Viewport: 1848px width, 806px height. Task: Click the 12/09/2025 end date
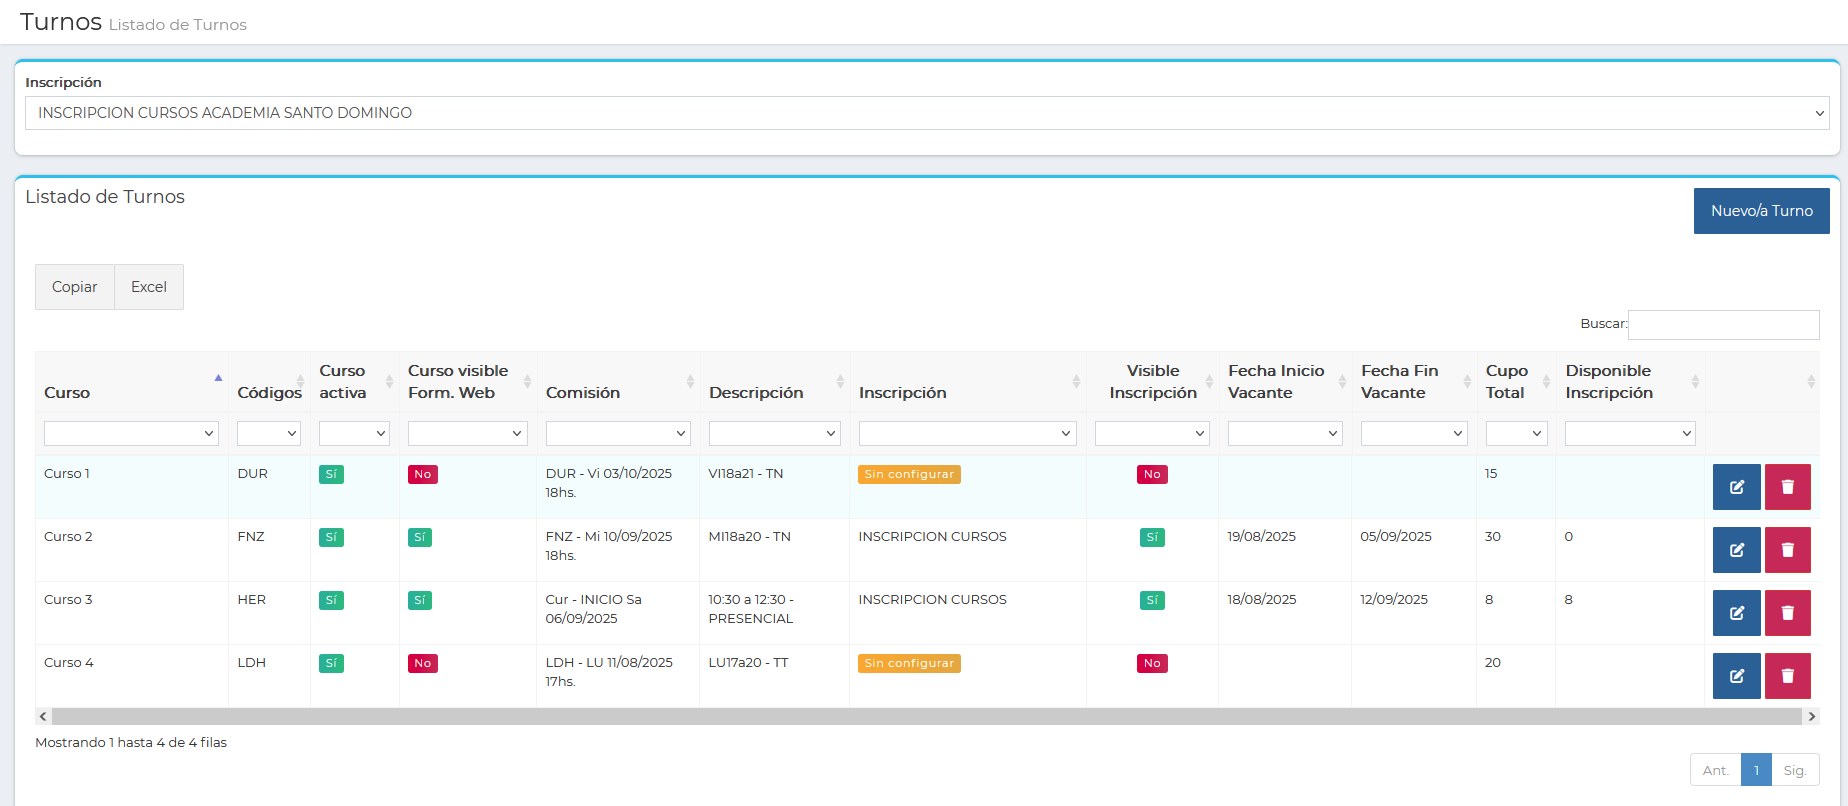pyautogui.click(x=1394, y=600)
